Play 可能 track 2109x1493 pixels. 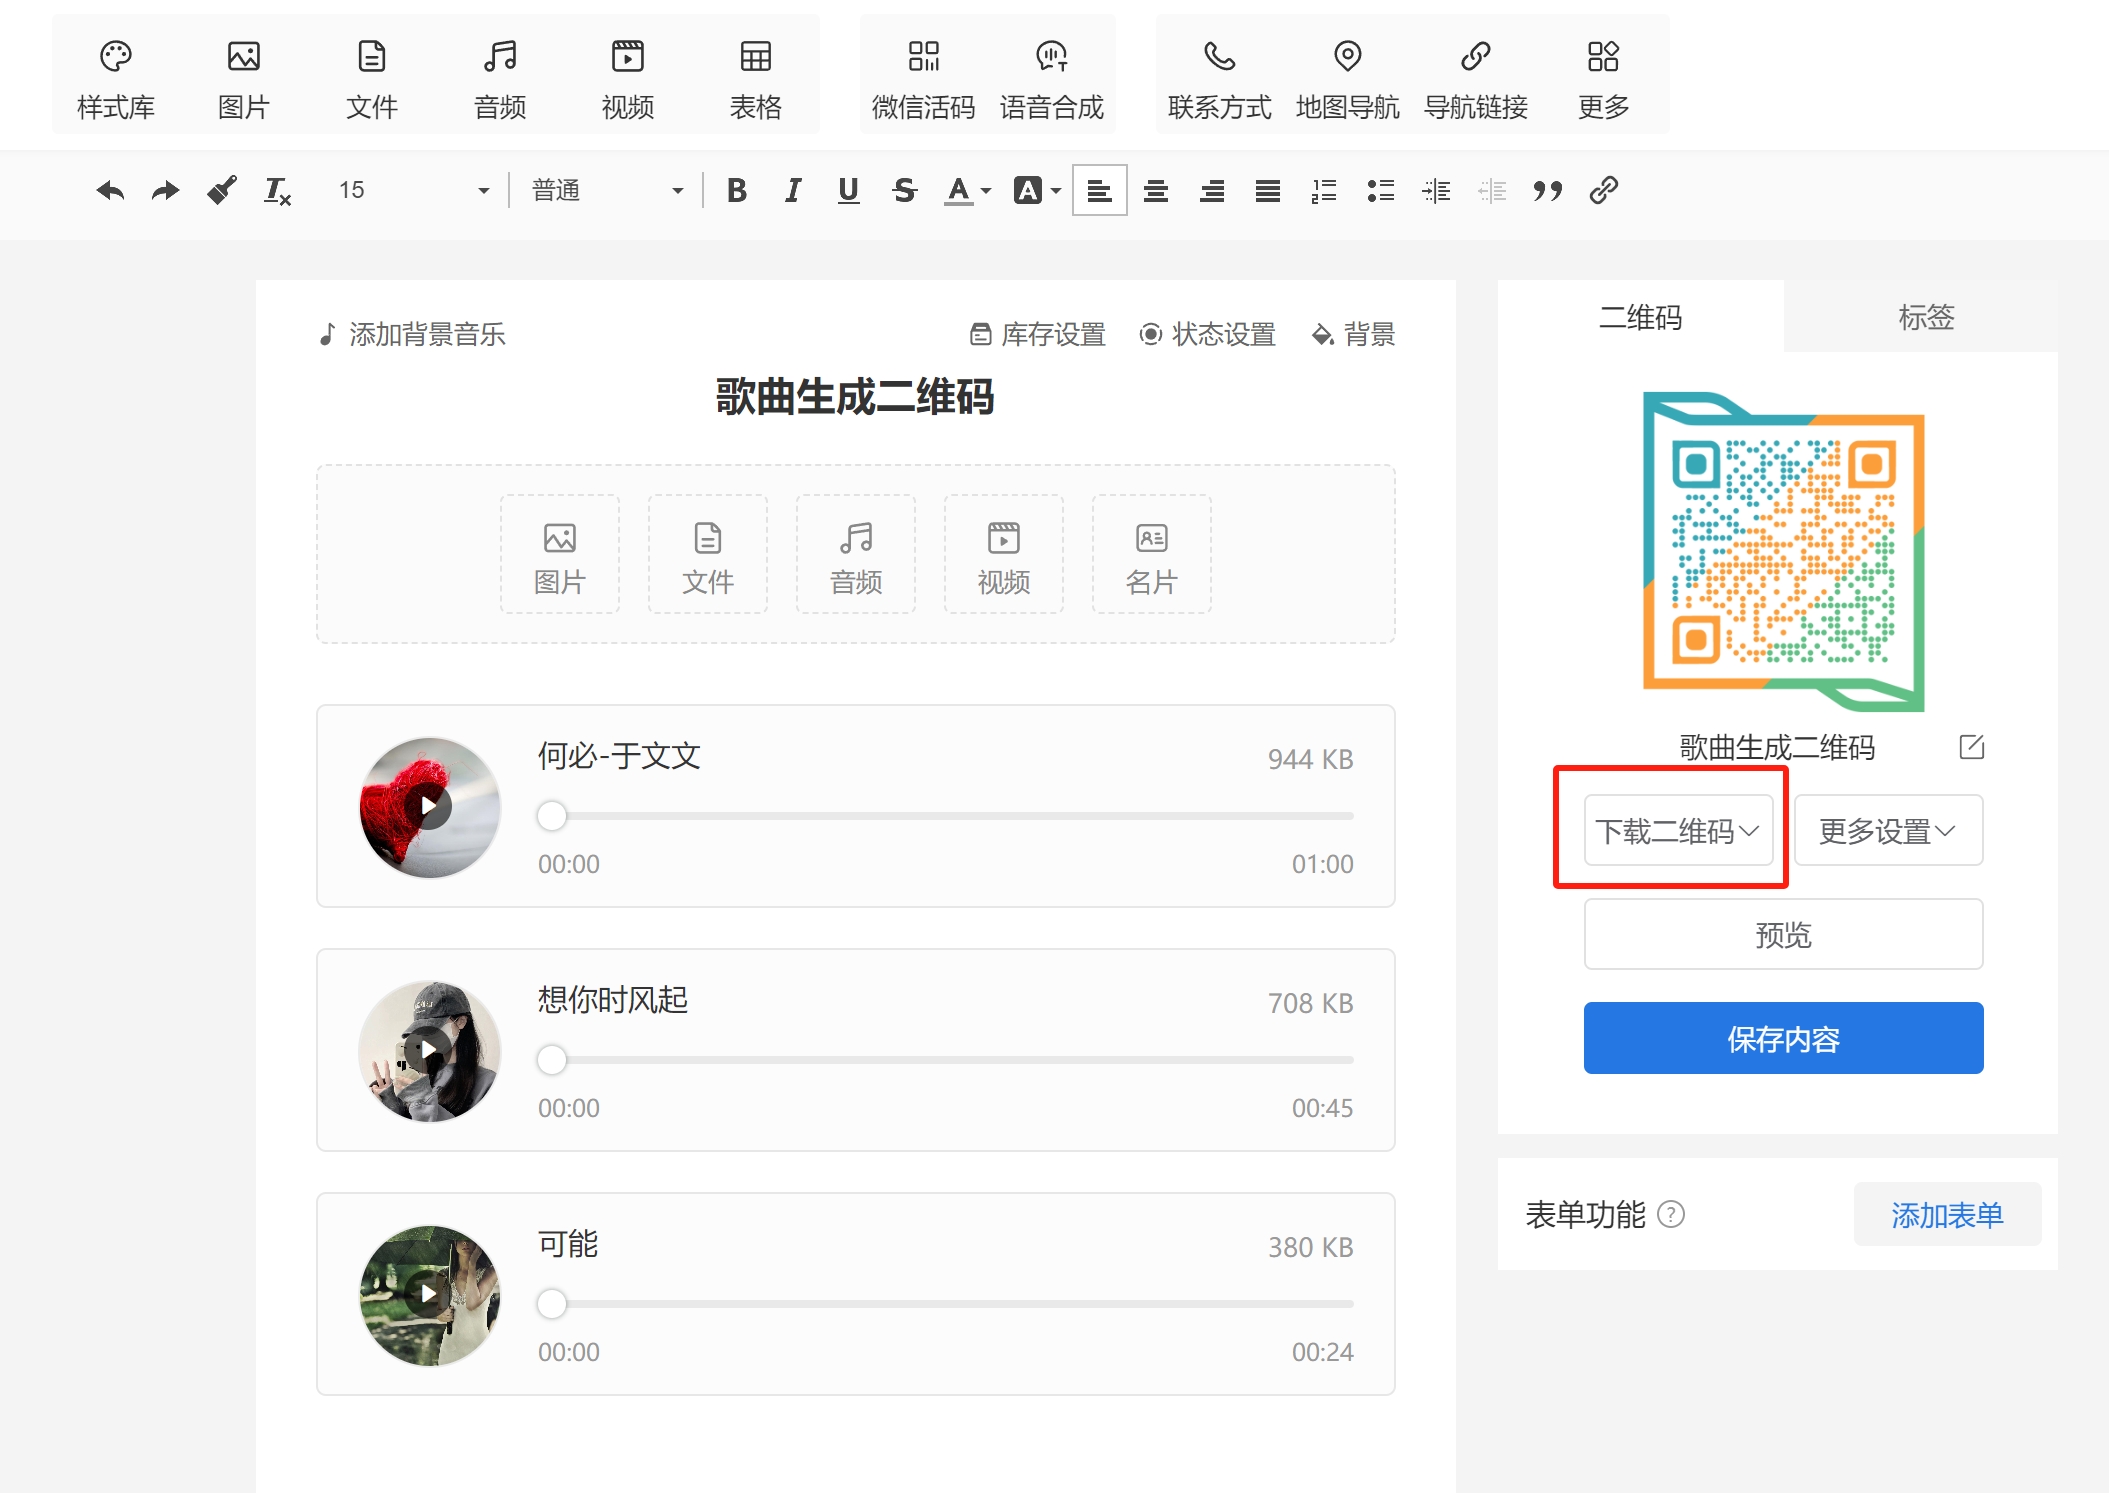point(429,1294)
